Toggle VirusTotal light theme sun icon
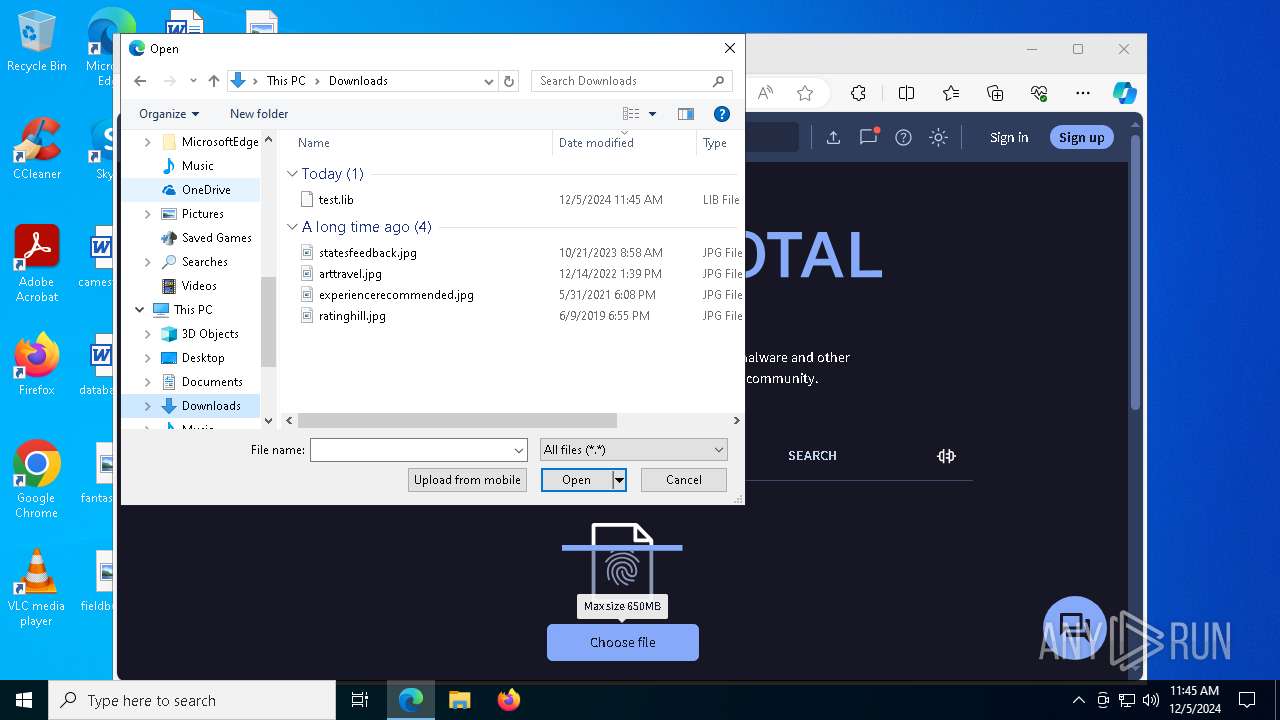Viewport: 1280px width, 720px height. (938, 138)
